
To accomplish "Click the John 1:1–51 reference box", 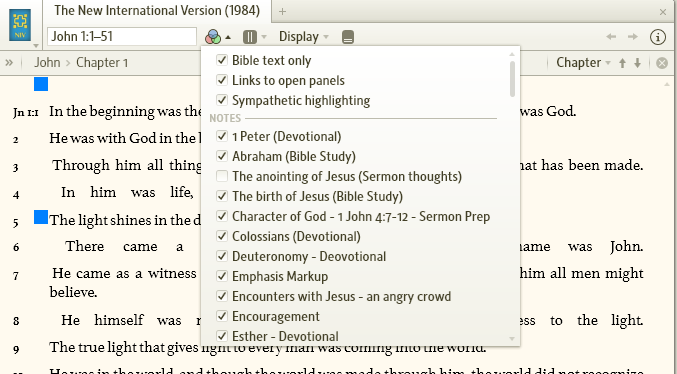I will click(x=122, y=37).
